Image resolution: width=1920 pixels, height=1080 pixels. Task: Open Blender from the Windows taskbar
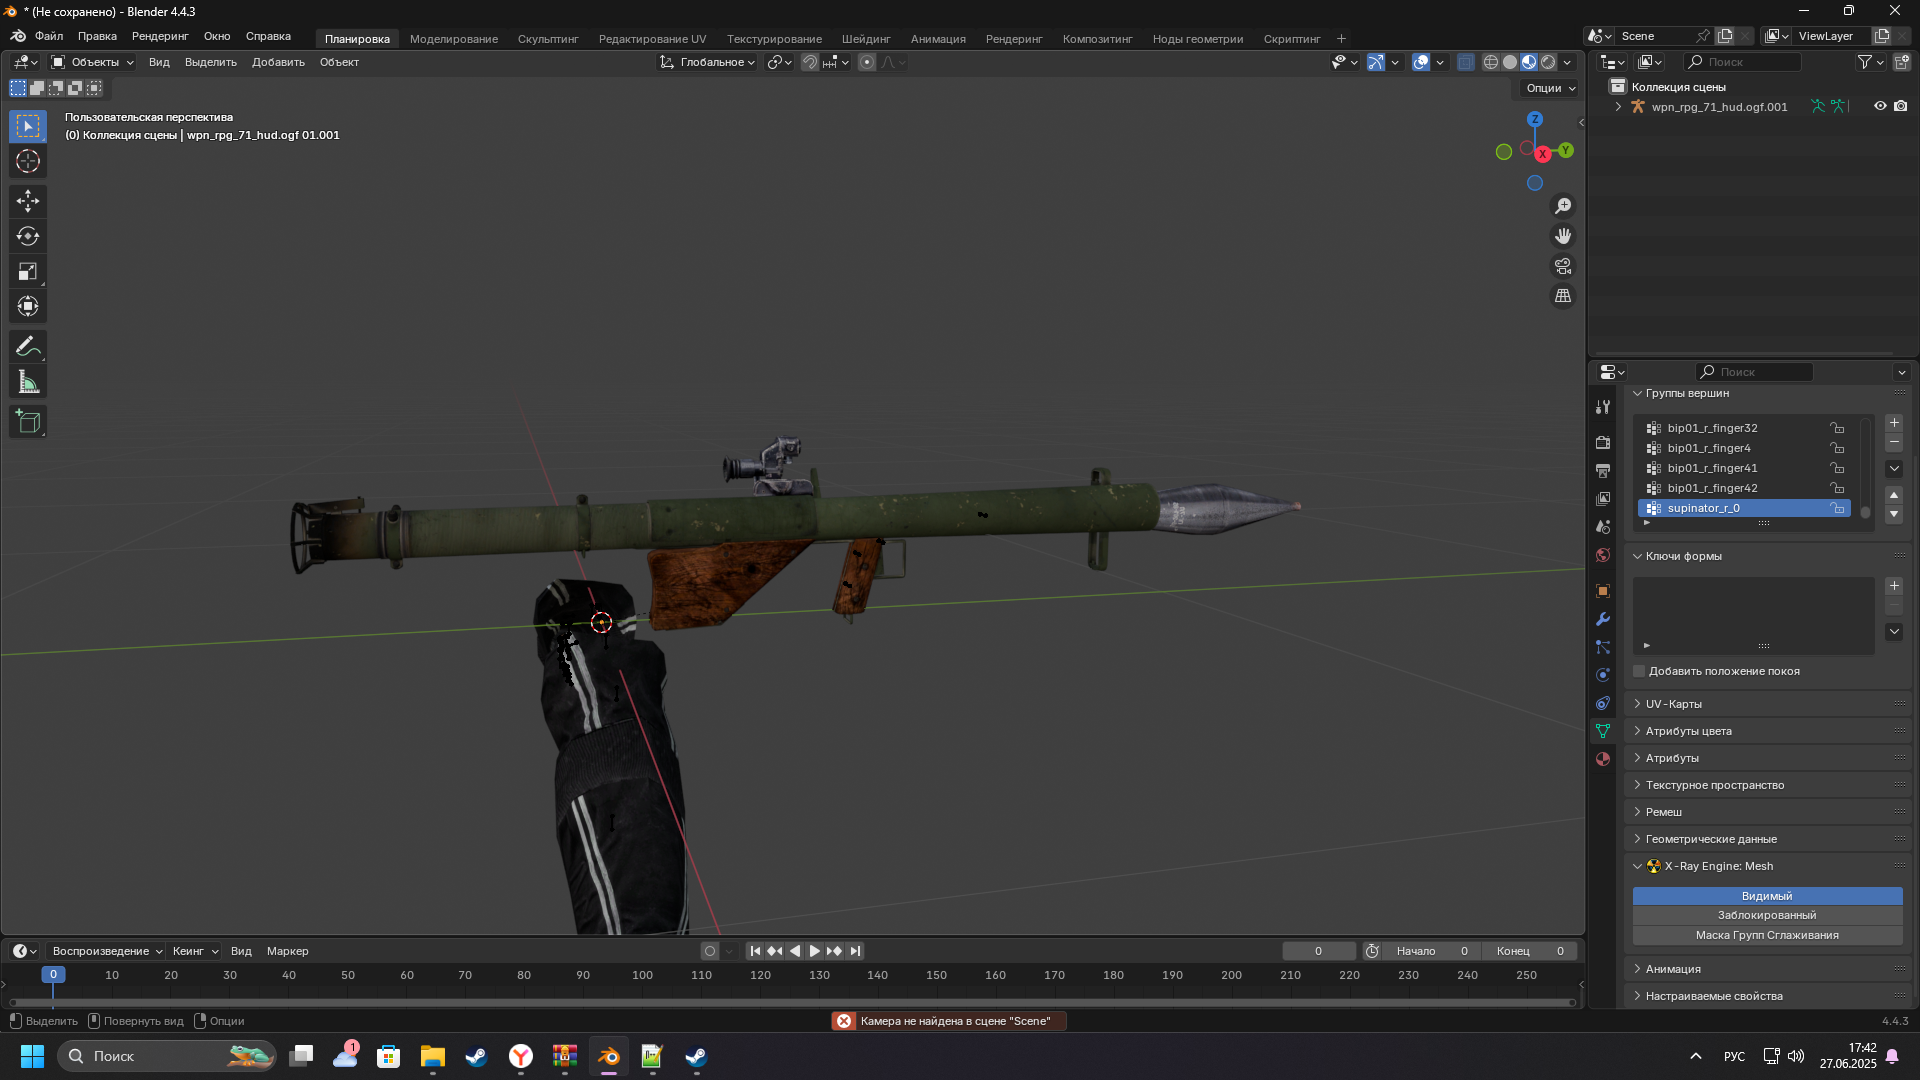pyautogui.click(x=608, y=1056)
